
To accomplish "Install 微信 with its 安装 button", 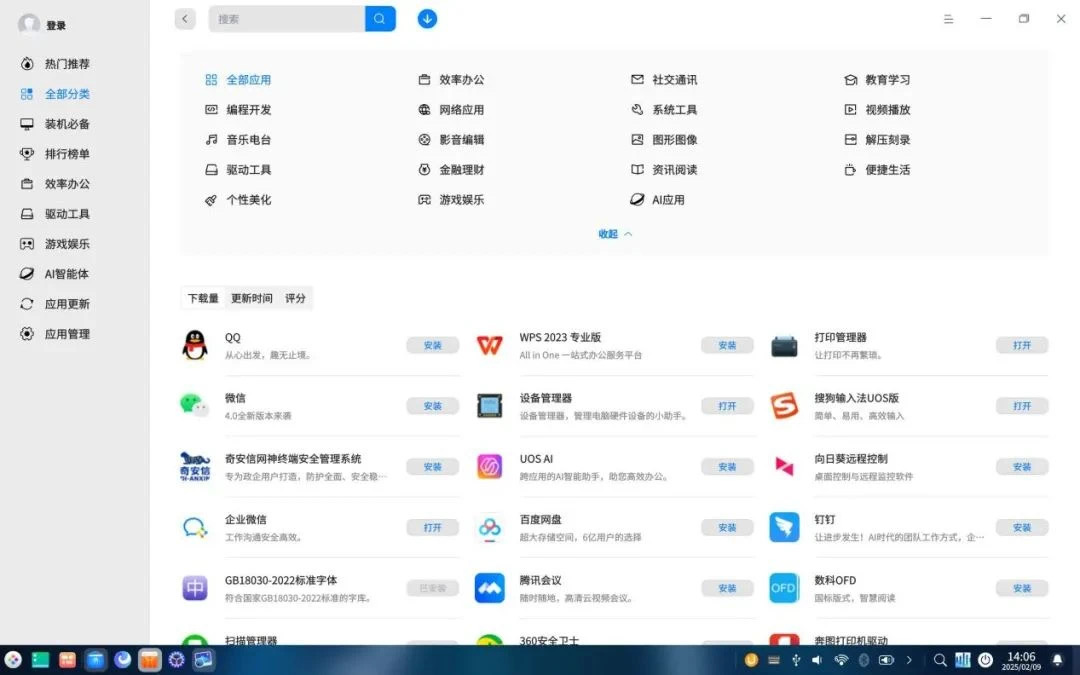I will [433, 406].
